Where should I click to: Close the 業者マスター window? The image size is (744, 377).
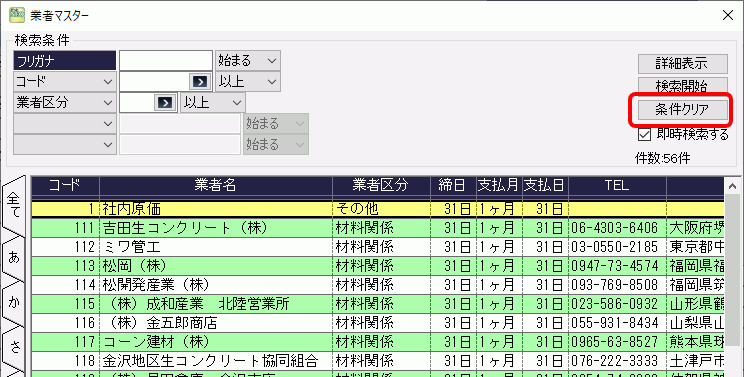point(728,15)
